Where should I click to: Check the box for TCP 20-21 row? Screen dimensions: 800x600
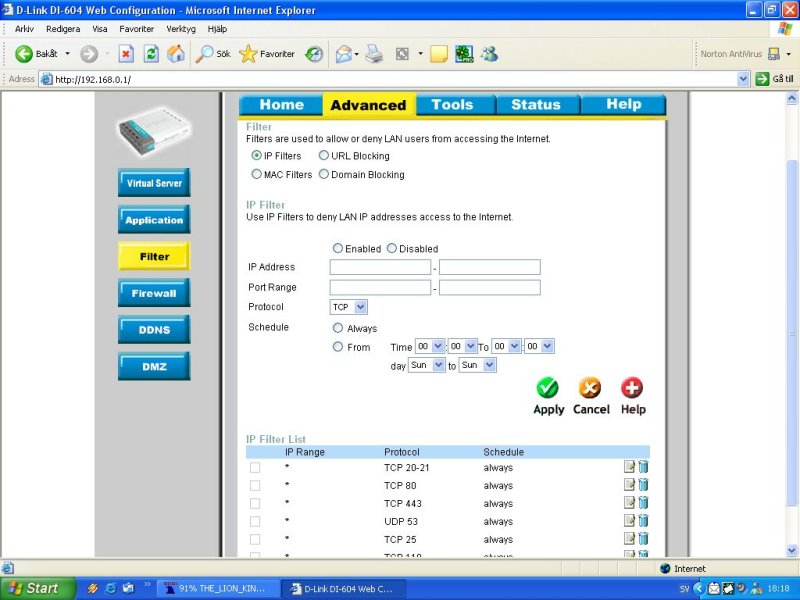[255, 467]
